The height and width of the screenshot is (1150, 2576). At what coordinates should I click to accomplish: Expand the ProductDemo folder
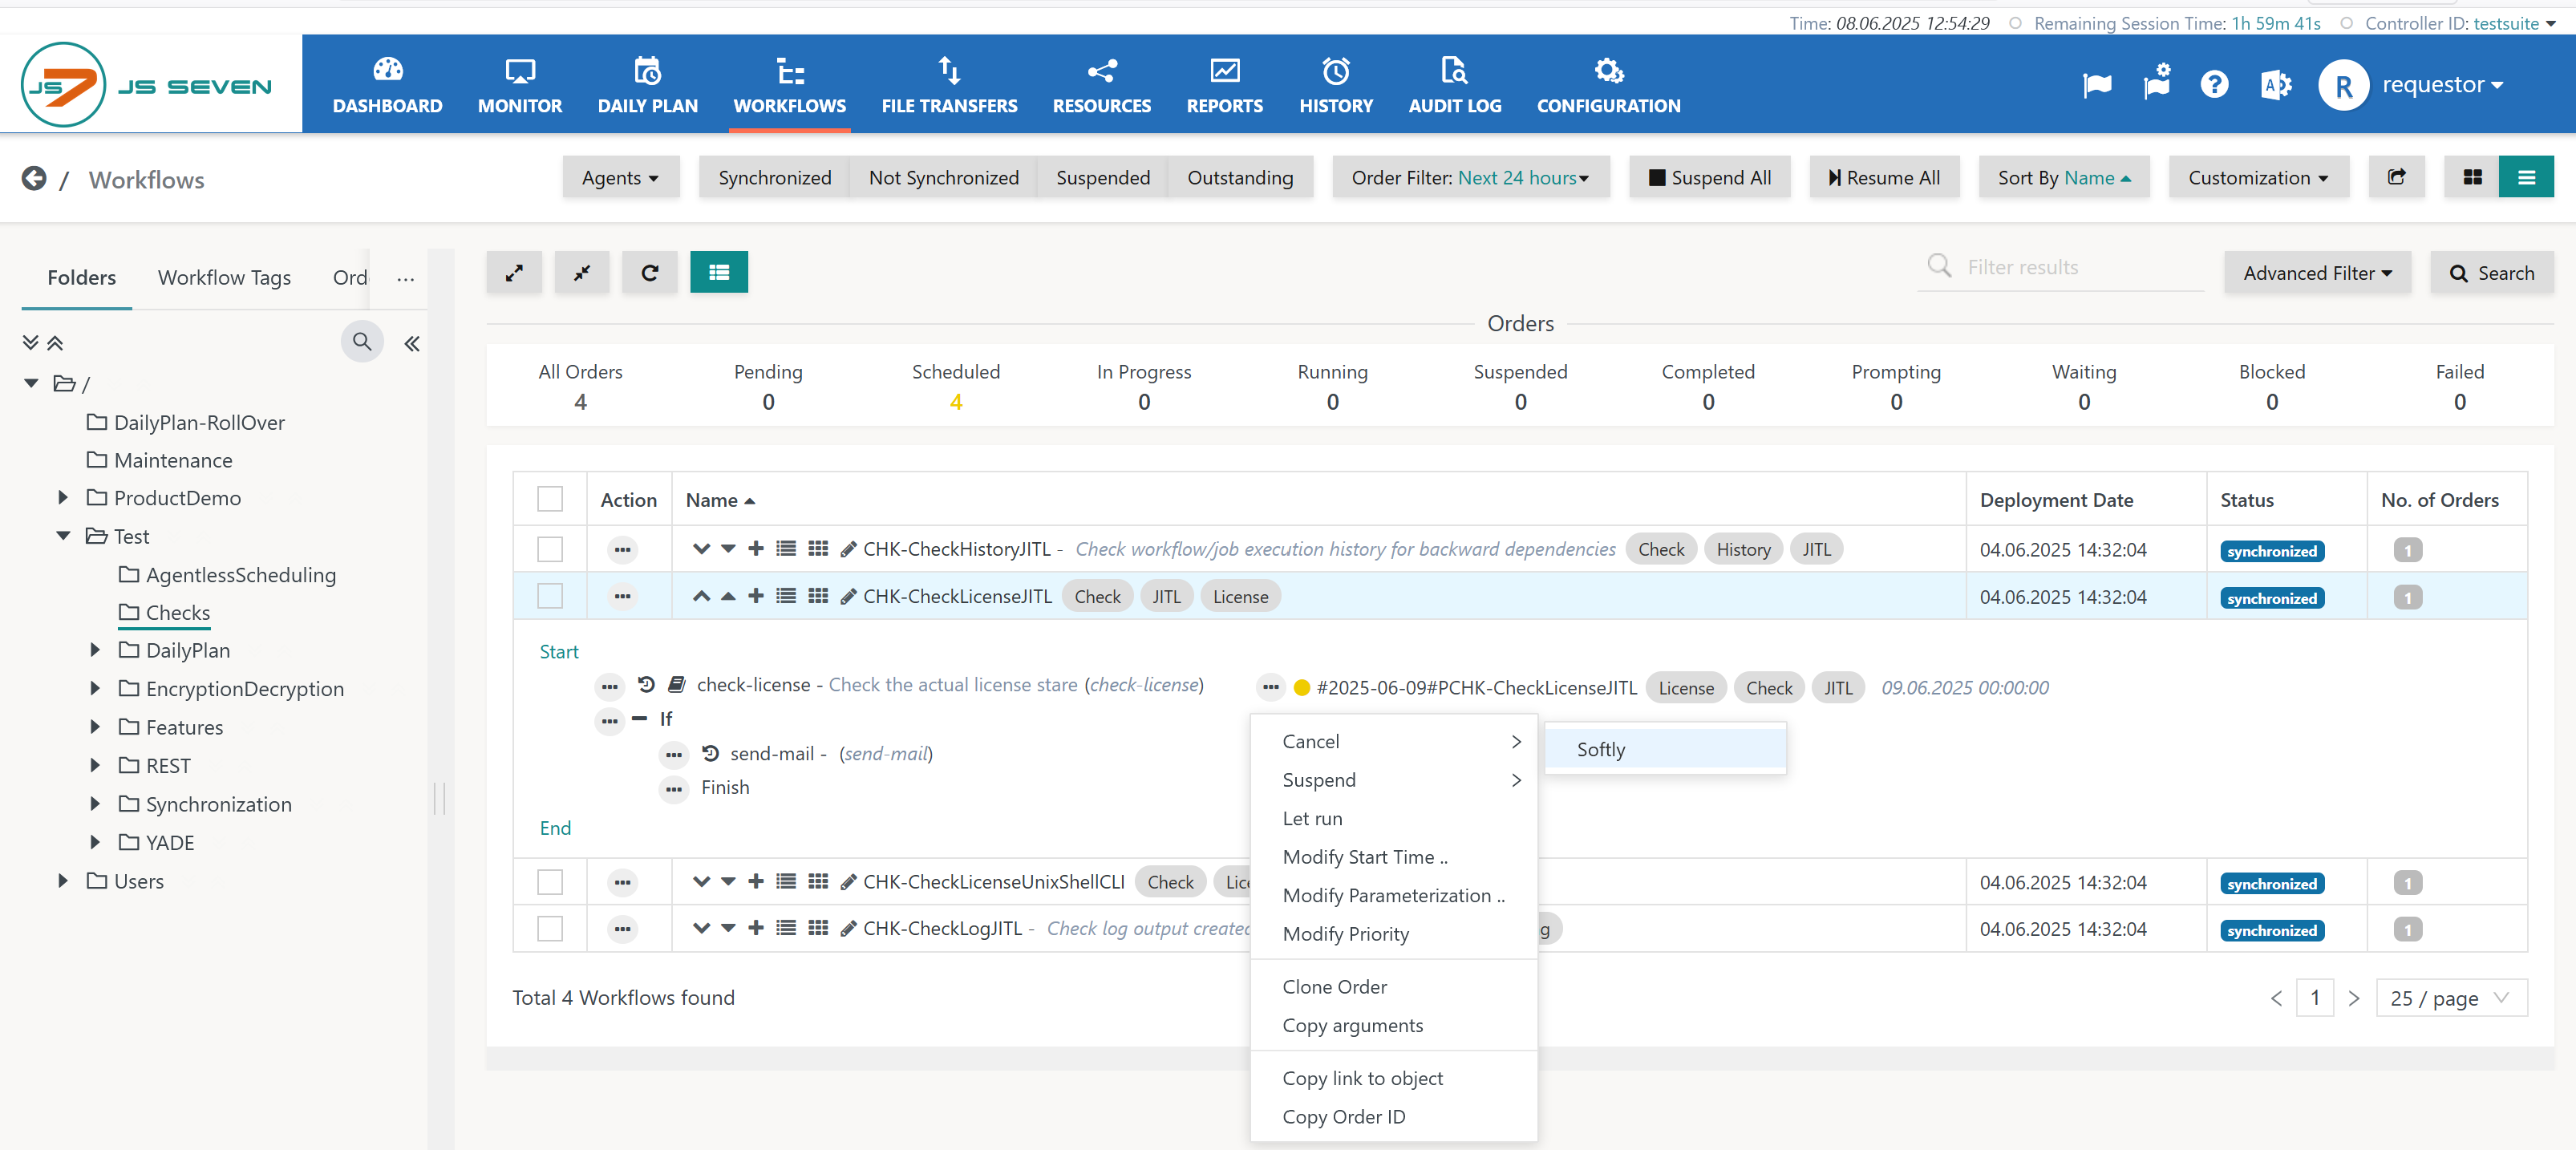[63, 498]
